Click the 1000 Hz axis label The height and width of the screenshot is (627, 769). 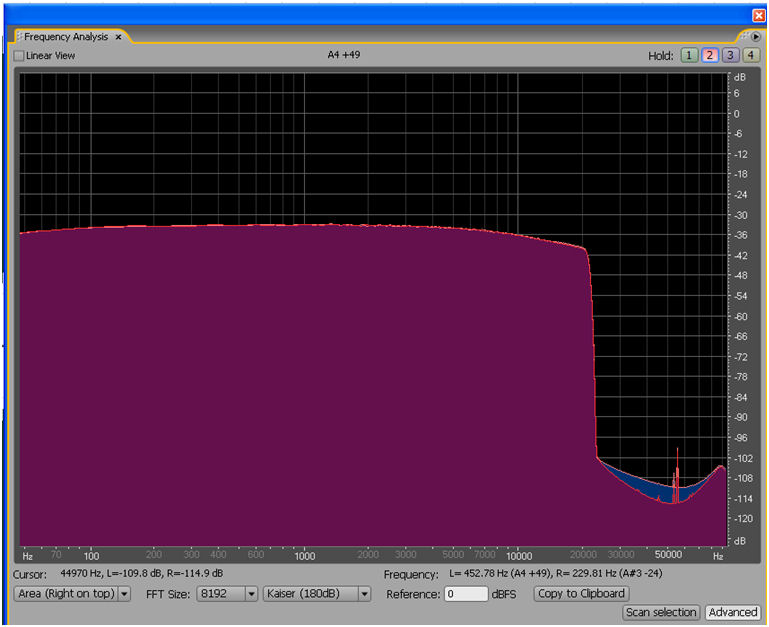[x=305, y=556]
